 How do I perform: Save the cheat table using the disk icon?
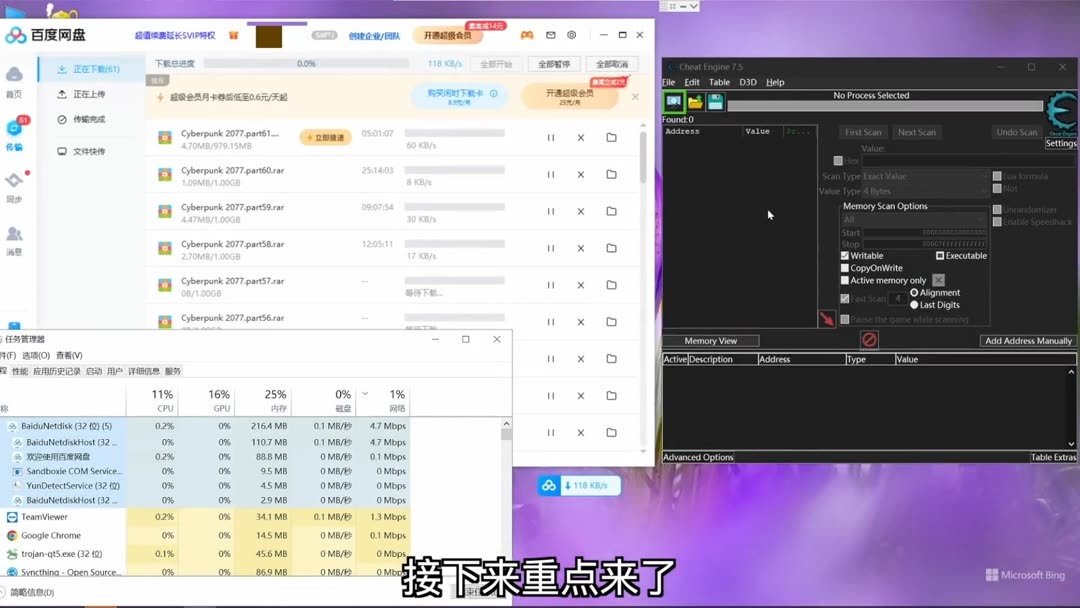716,101
